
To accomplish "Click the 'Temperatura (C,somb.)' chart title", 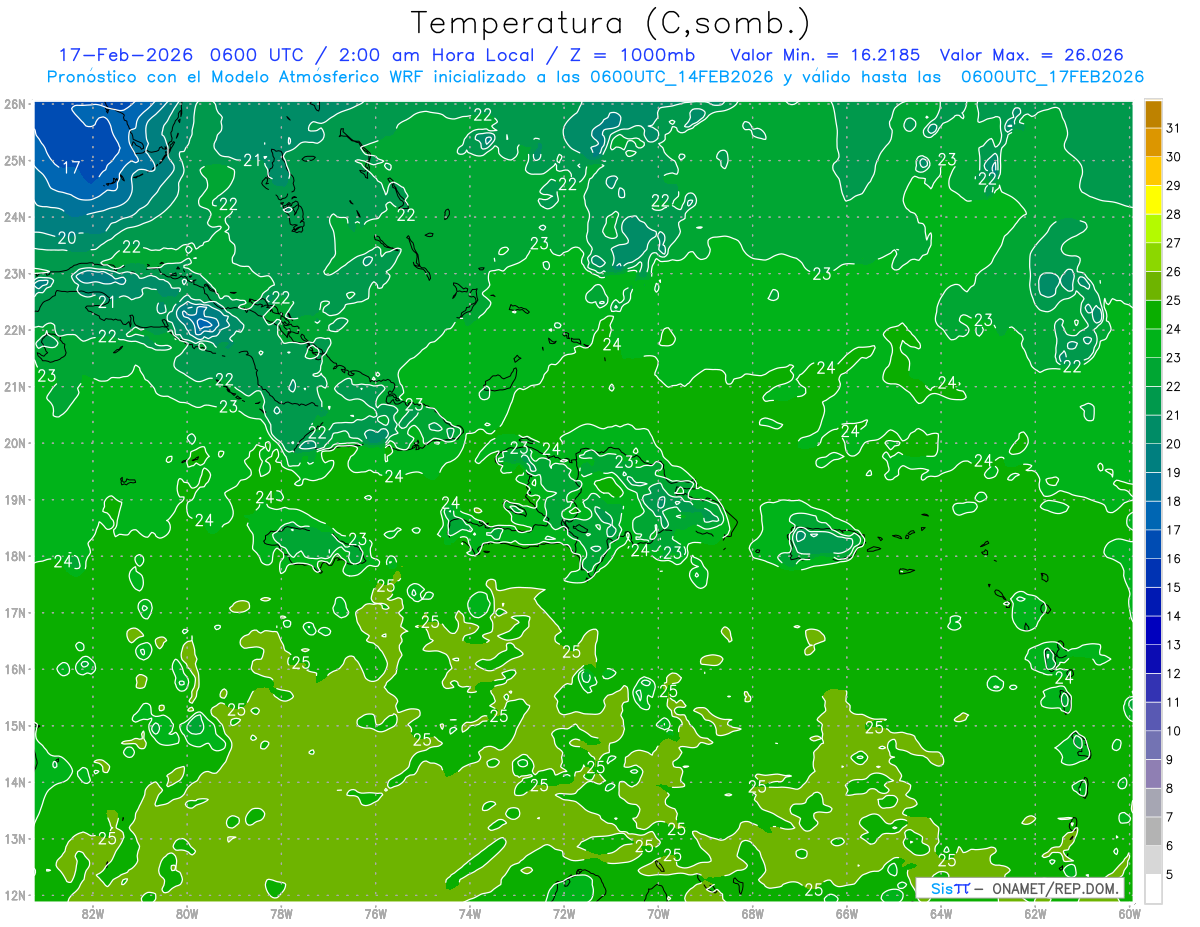I will (611, 22).
